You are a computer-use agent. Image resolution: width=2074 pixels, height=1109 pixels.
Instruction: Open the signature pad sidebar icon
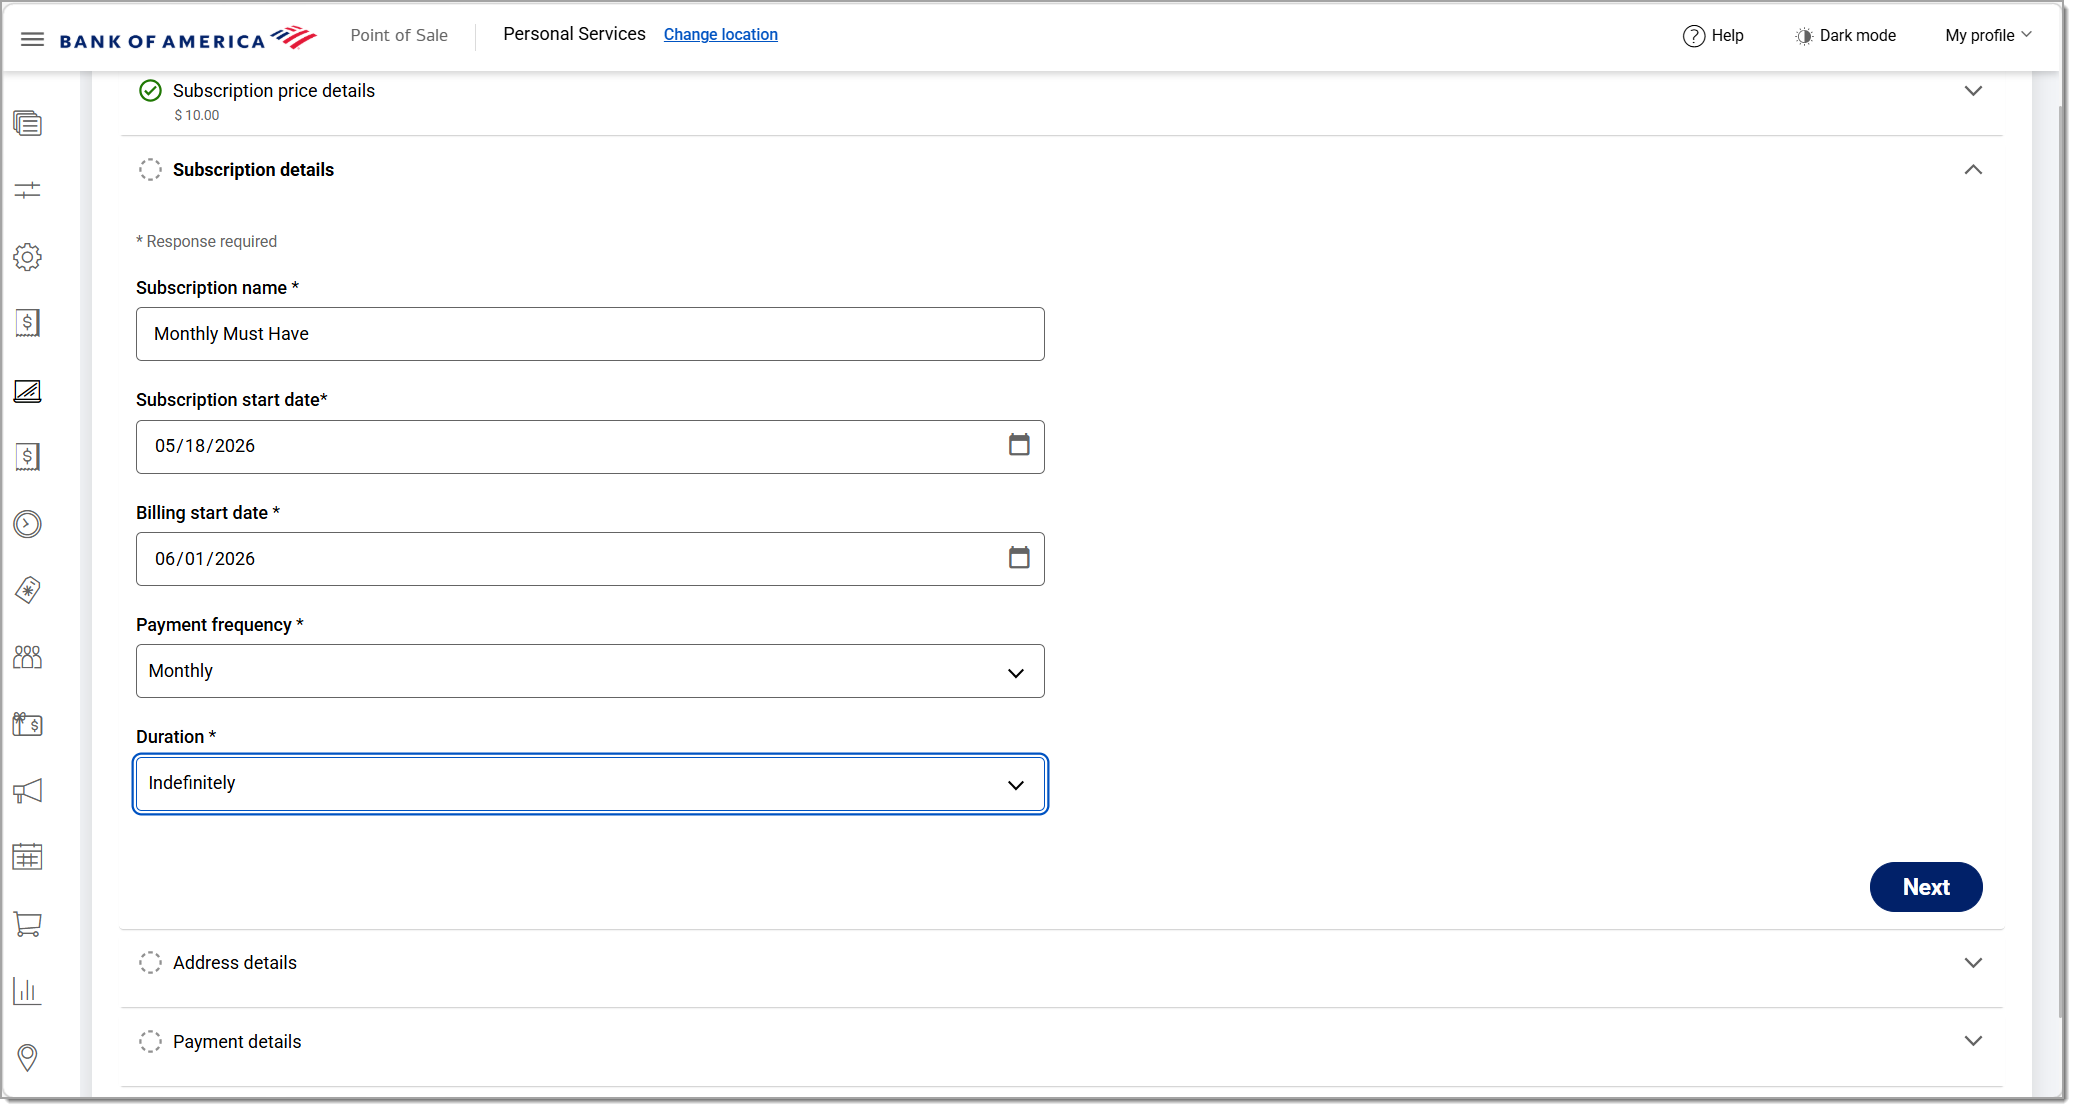coord(27,391)
